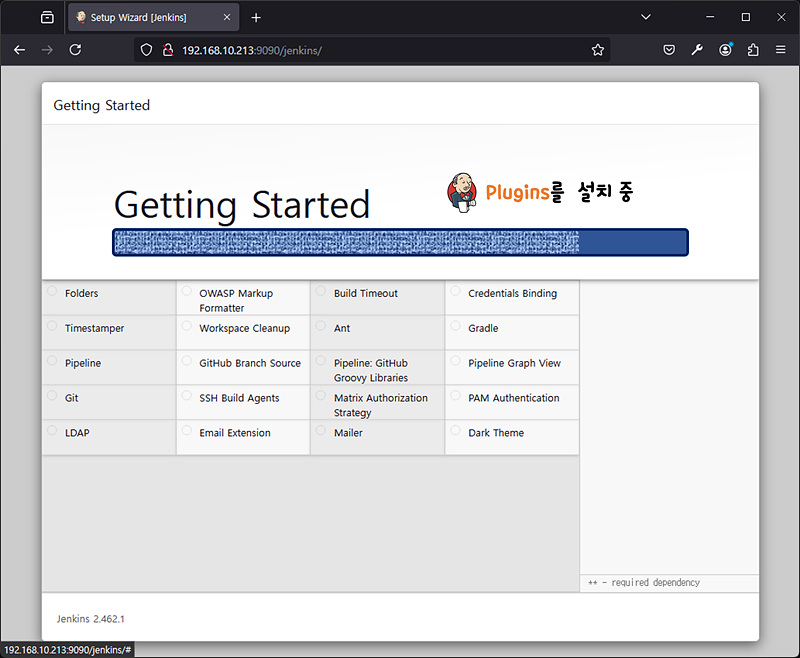
Task: Open the Firefox View tab icon
Action: point(47,17)
